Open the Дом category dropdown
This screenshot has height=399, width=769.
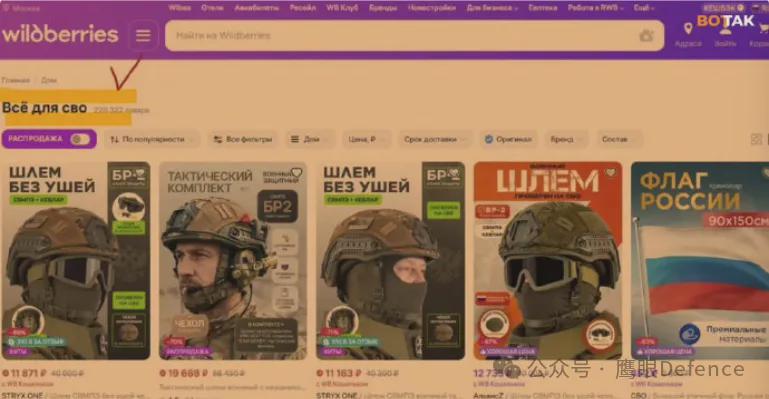click(x=311, y=139)
